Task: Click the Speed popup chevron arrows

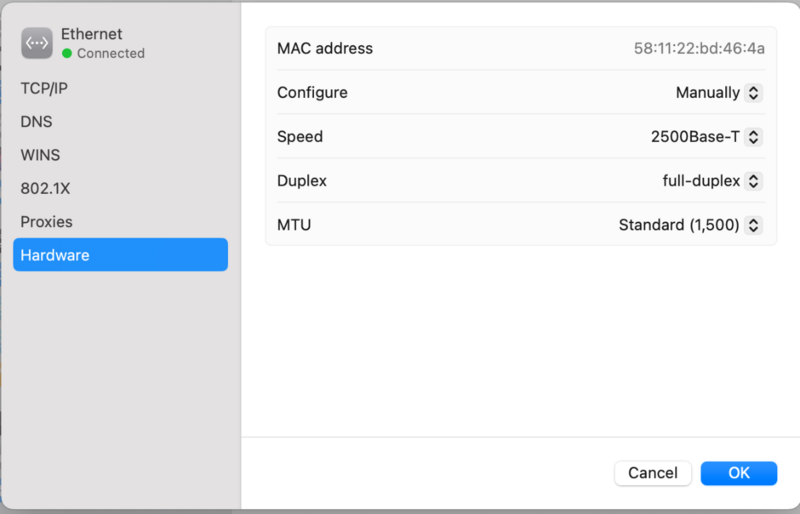Action: pos(754,137)
